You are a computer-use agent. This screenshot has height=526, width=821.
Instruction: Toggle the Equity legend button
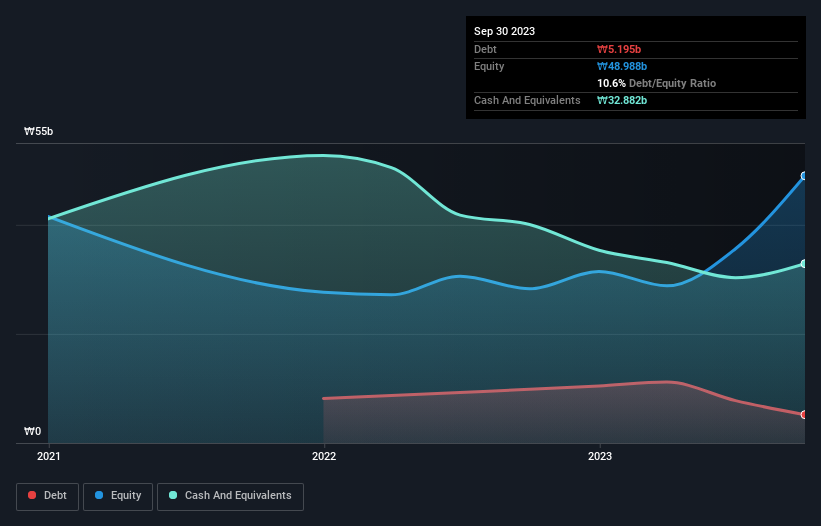118,496
